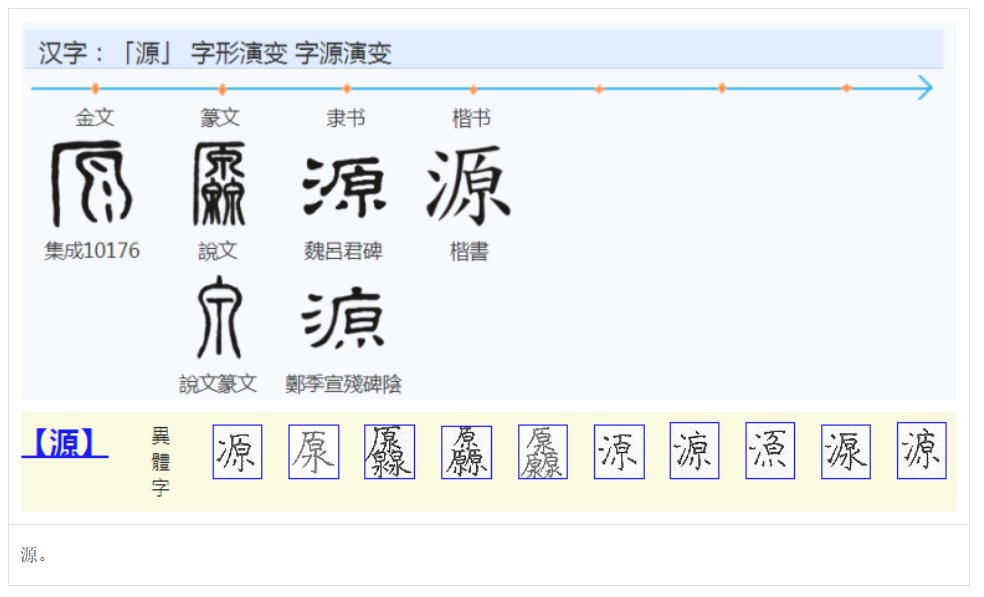Switch to the 金文 stage label
This screenshot has height=597, width=984.
coord(96,117)
